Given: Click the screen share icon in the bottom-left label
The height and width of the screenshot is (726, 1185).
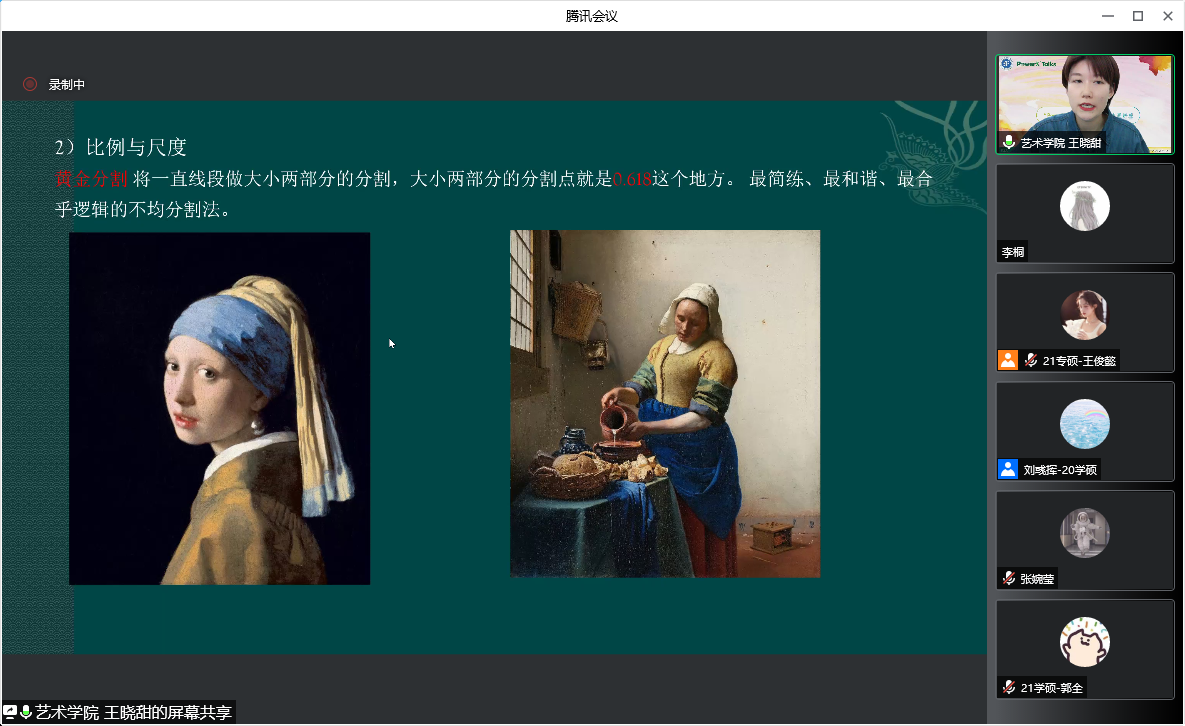Looking at the screenshot, I should coord(10,712).
